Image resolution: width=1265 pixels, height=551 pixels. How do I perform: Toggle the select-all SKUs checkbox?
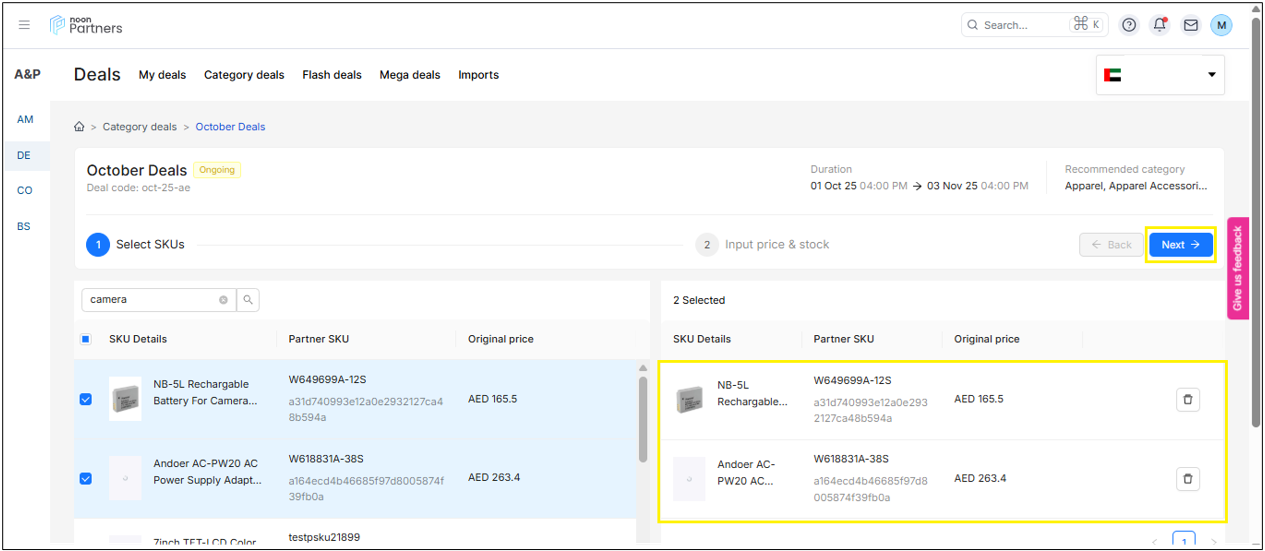[85, 339]
